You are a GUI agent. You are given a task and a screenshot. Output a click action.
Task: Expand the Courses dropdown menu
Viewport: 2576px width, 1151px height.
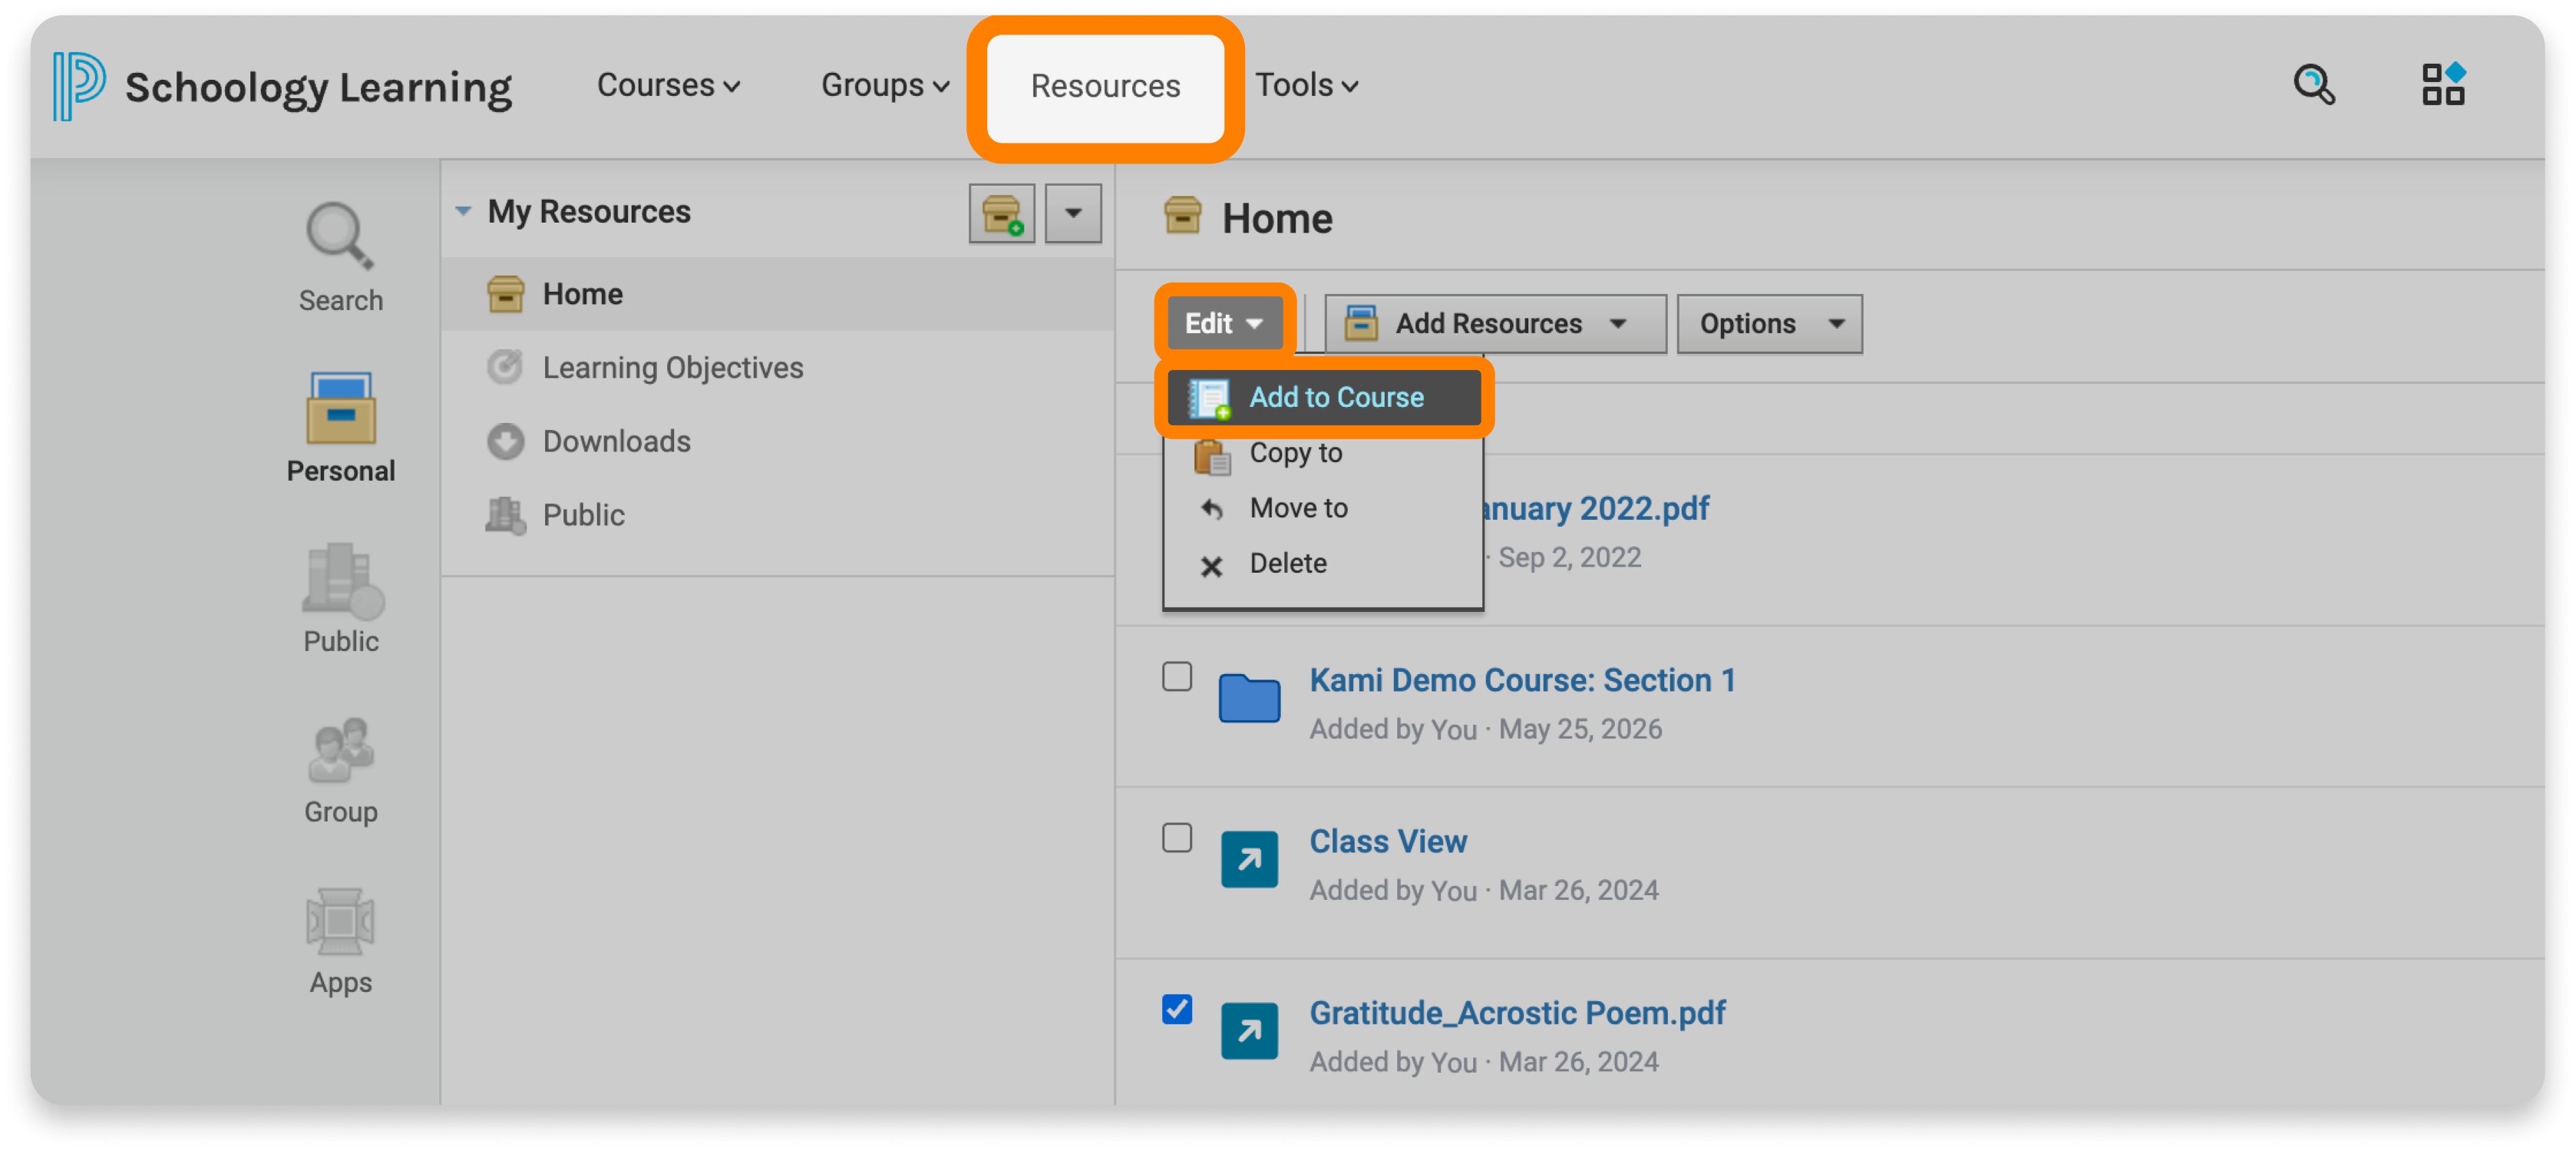click(668, 85)
